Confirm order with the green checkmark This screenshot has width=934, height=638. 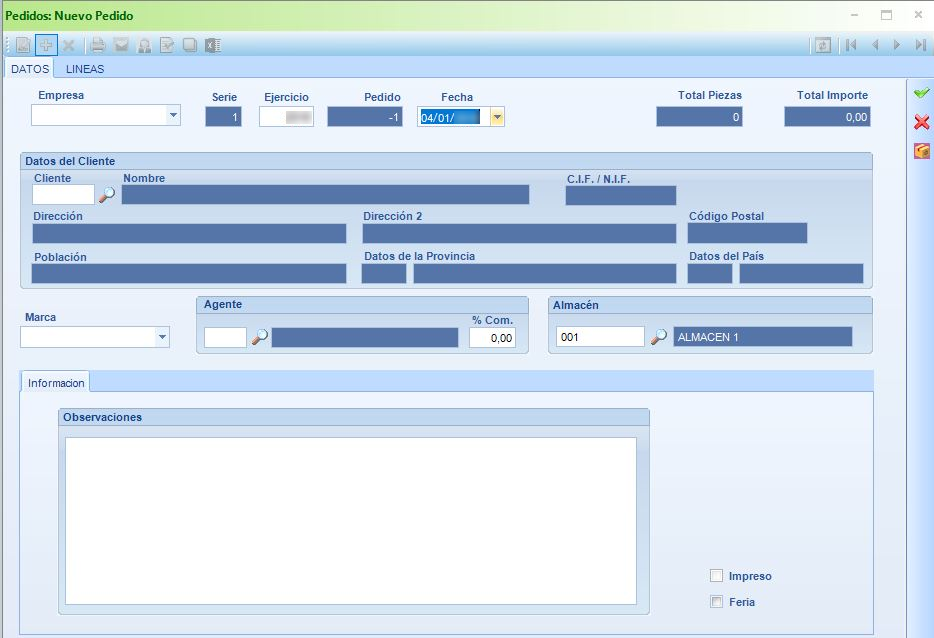[x=921, y=94]
